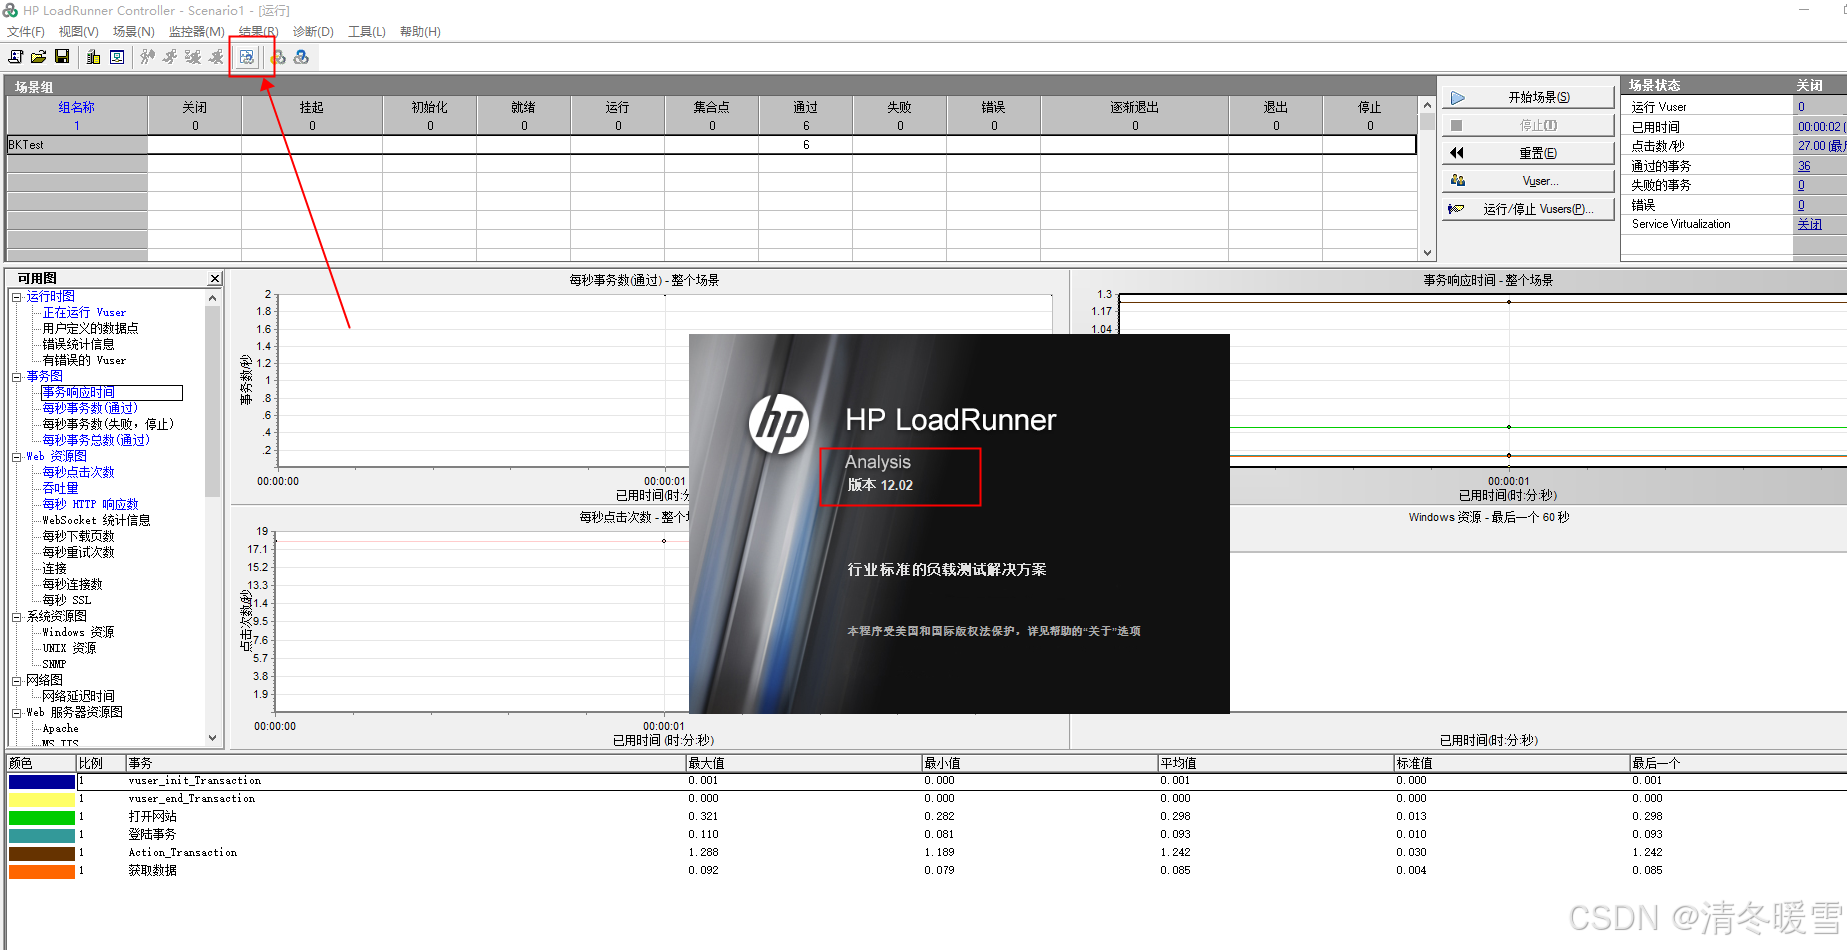
Task: Click the Vuser... button
Action: [x=1528, y=181]
